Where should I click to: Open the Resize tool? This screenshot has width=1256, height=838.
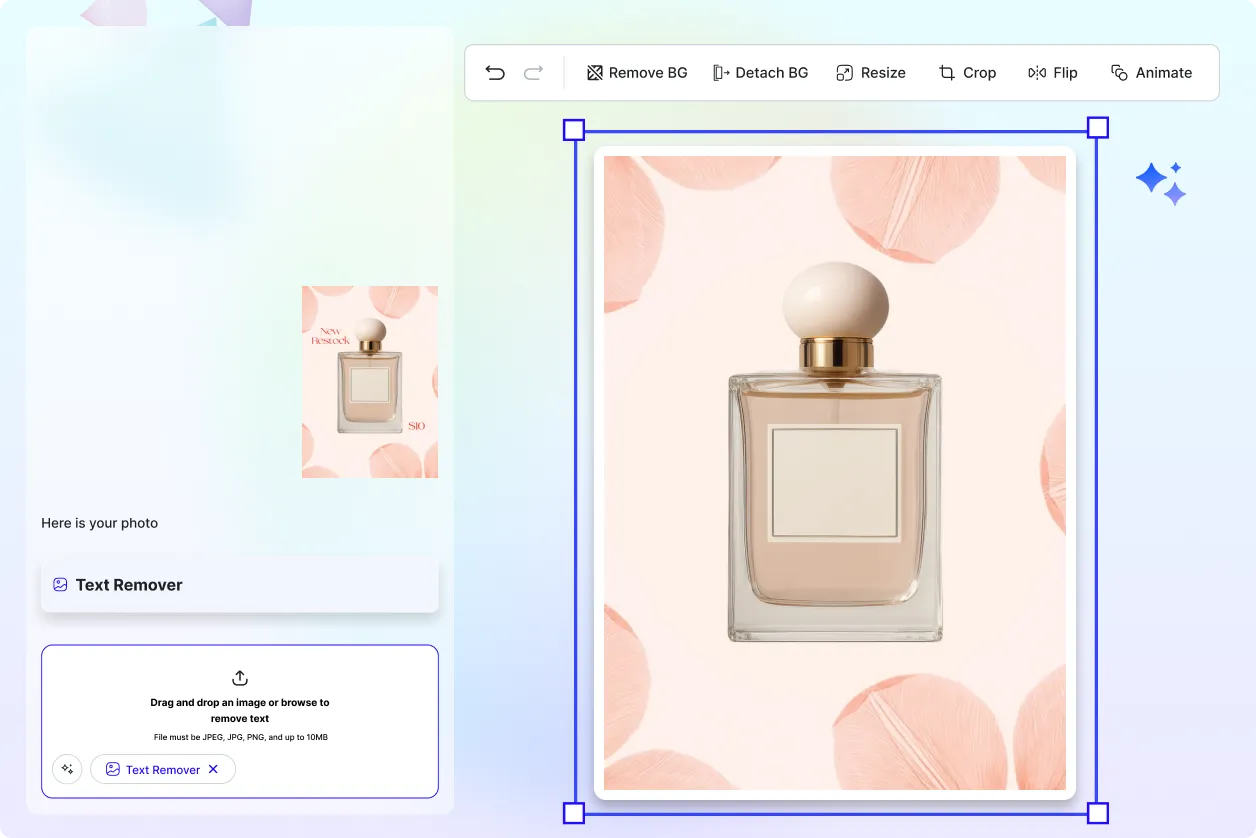click(870, 72)
